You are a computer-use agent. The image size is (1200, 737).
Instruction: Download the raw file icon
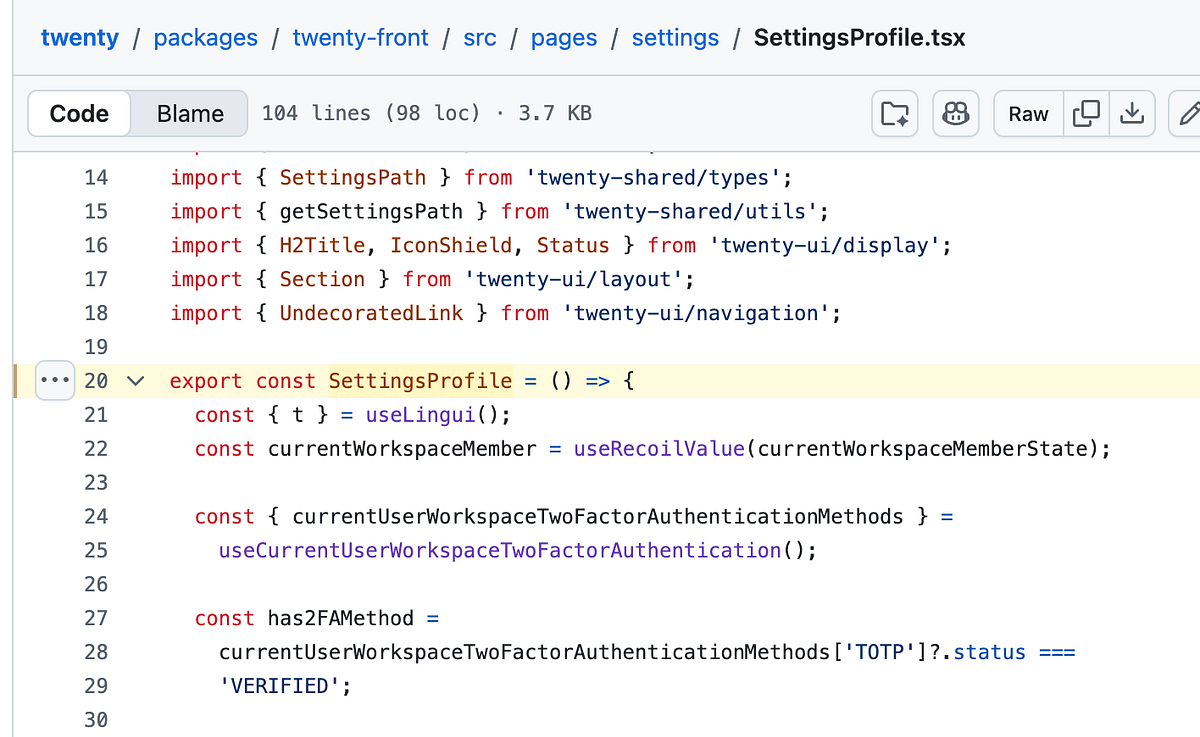[x=1132, y=113]
